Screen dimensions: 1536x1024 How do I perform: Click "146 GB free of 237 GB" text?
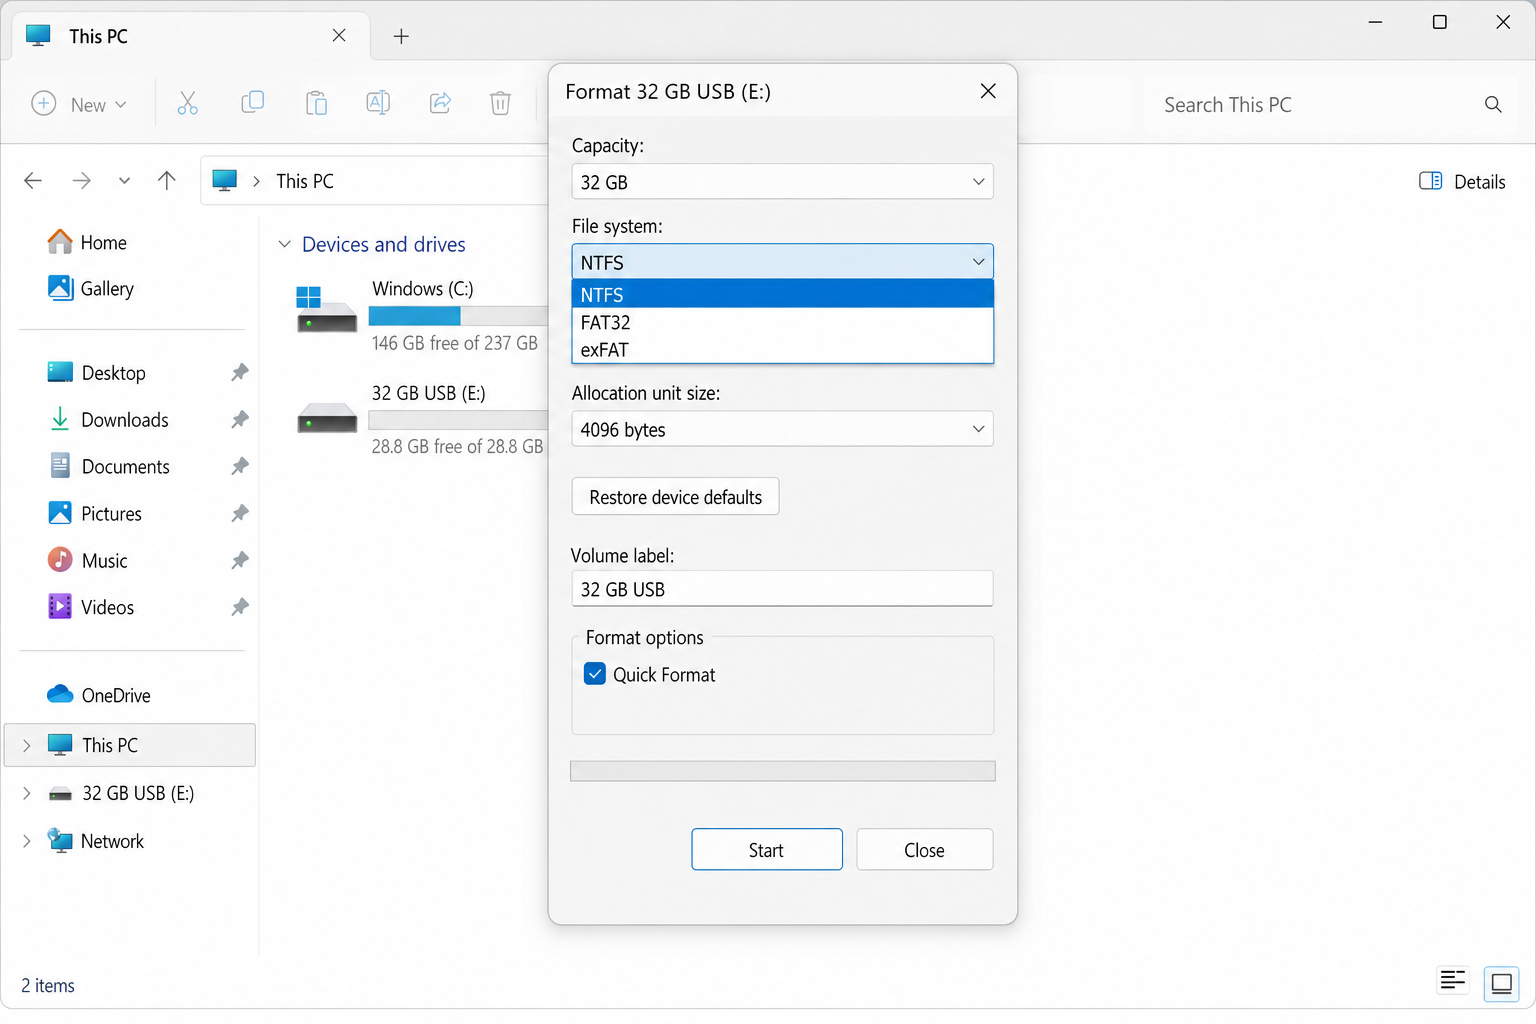pyautogui.click(x=455, y=343)
